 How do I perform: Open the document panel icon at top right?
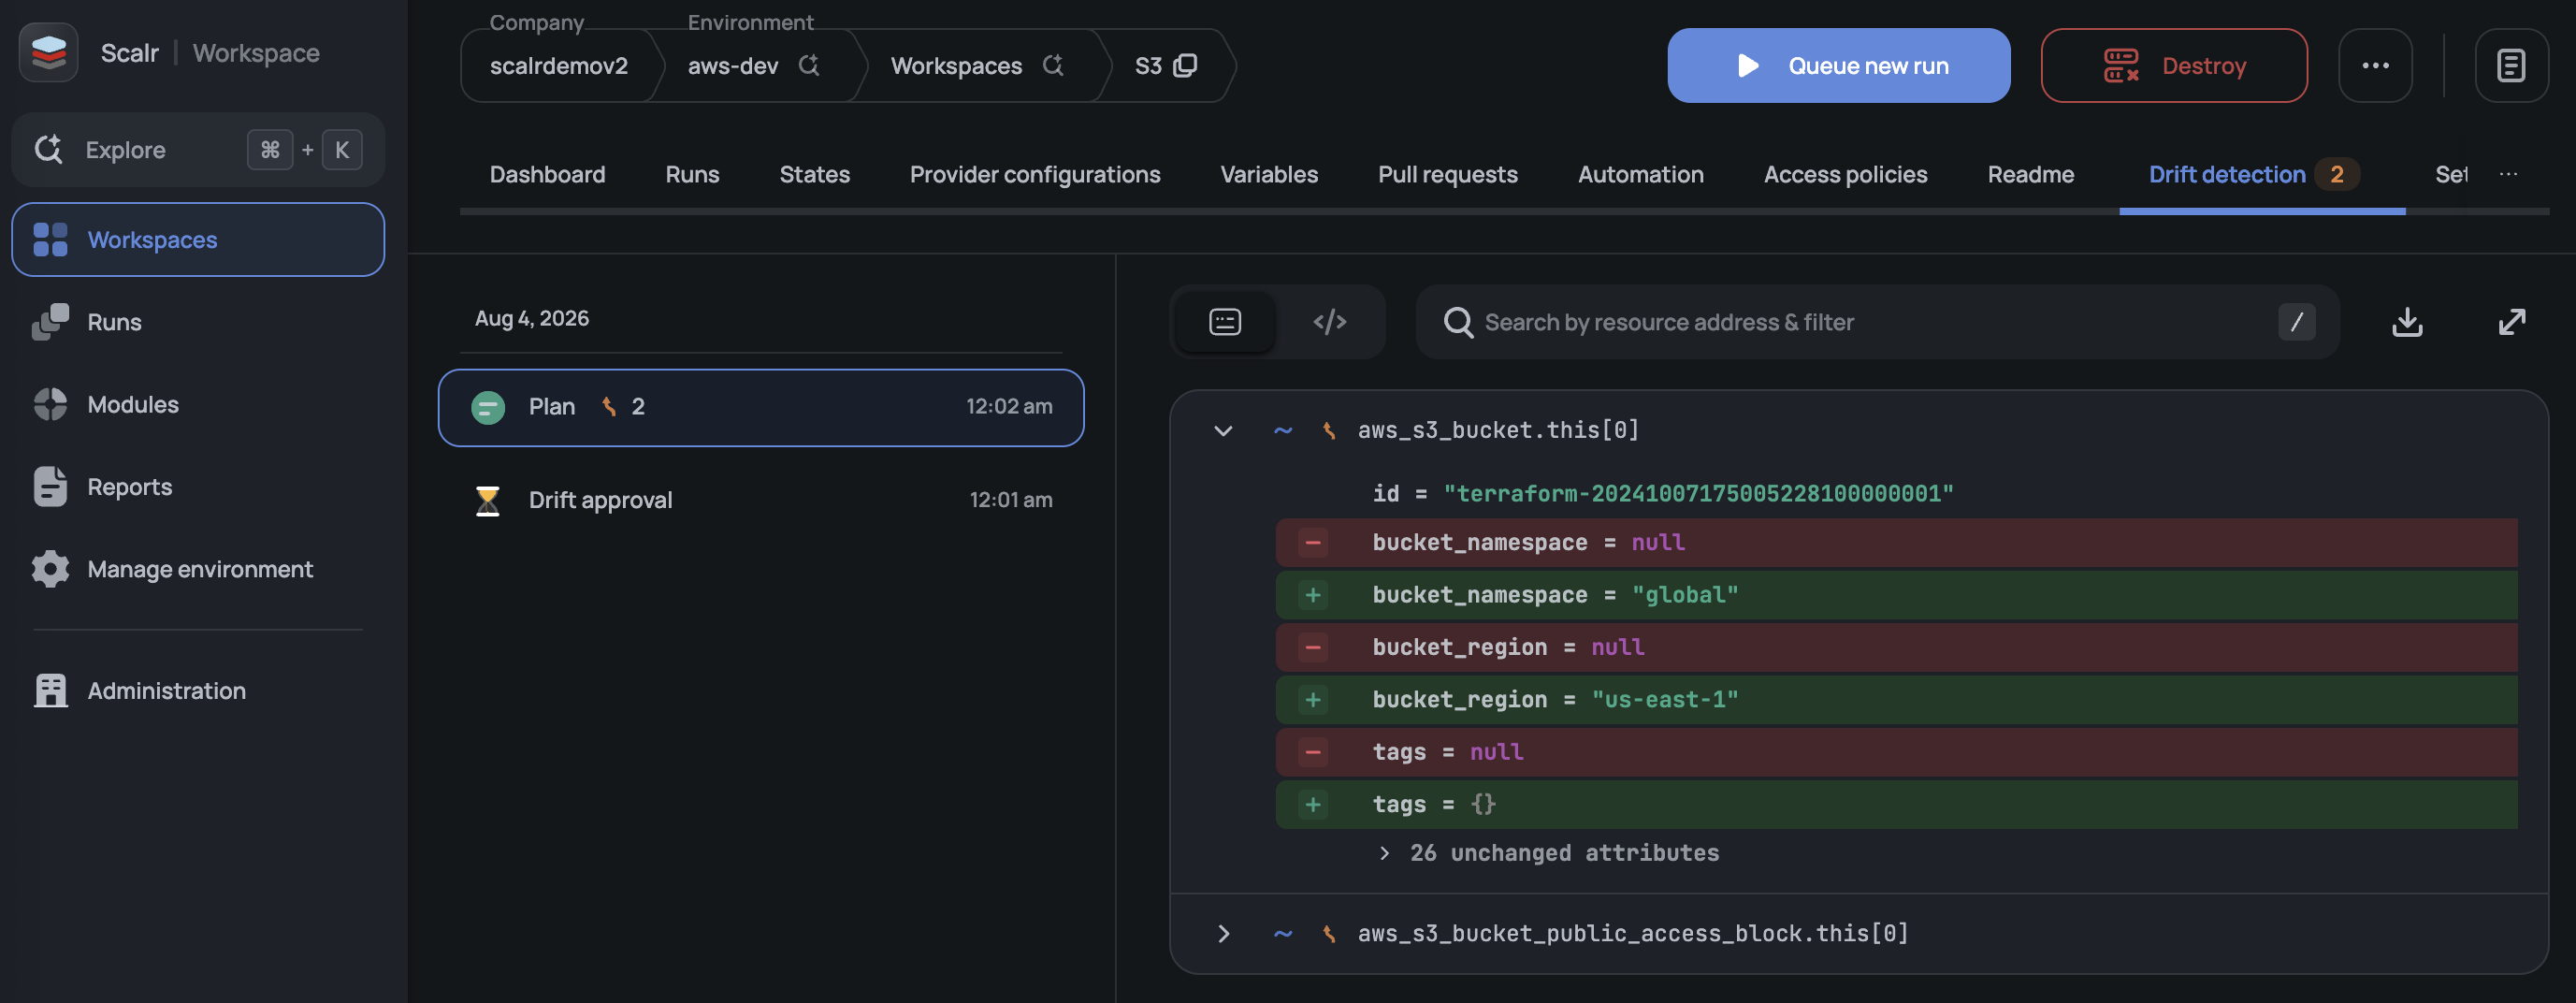coord(2511,66)
